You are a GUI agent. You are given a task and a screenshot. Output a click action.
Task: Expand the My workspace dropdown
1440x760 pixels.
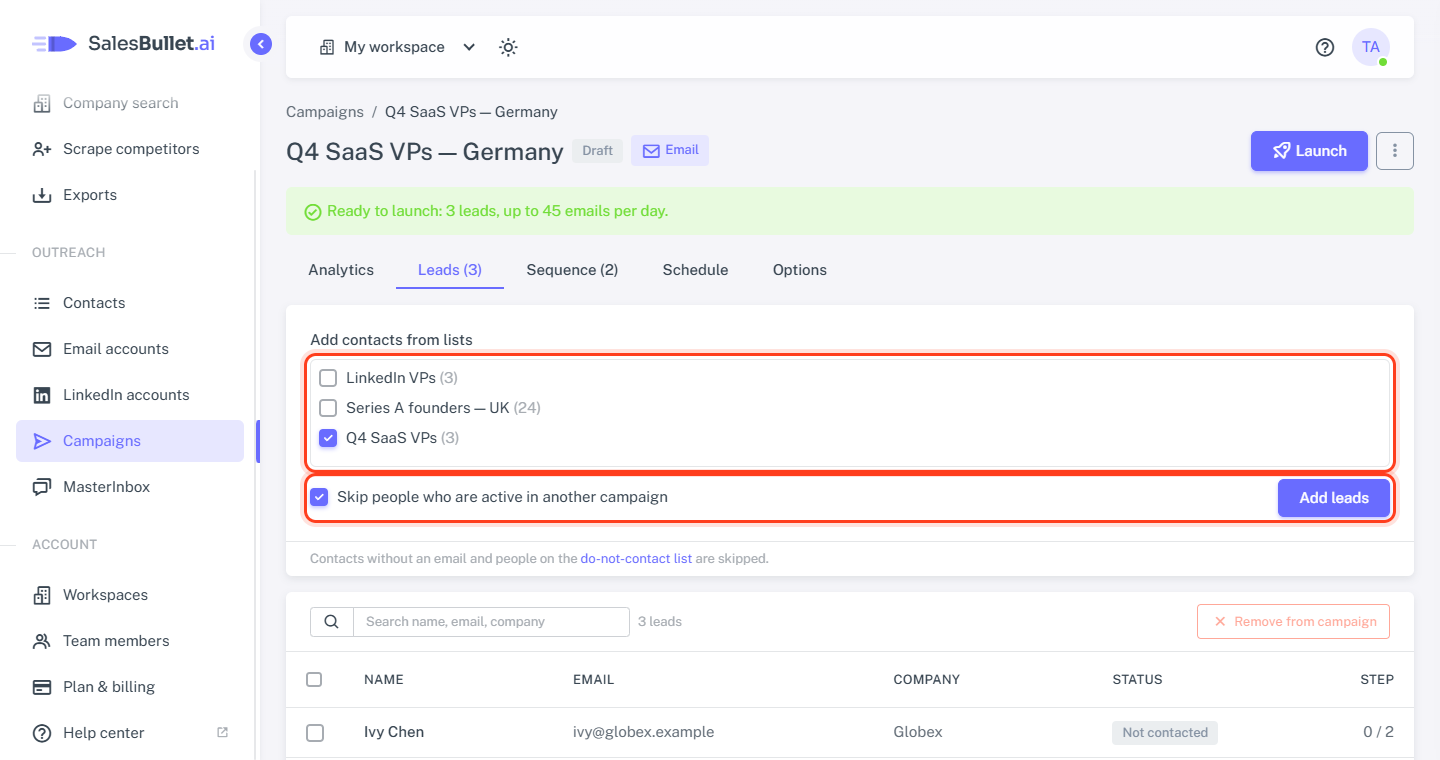[x=397, y=47]
